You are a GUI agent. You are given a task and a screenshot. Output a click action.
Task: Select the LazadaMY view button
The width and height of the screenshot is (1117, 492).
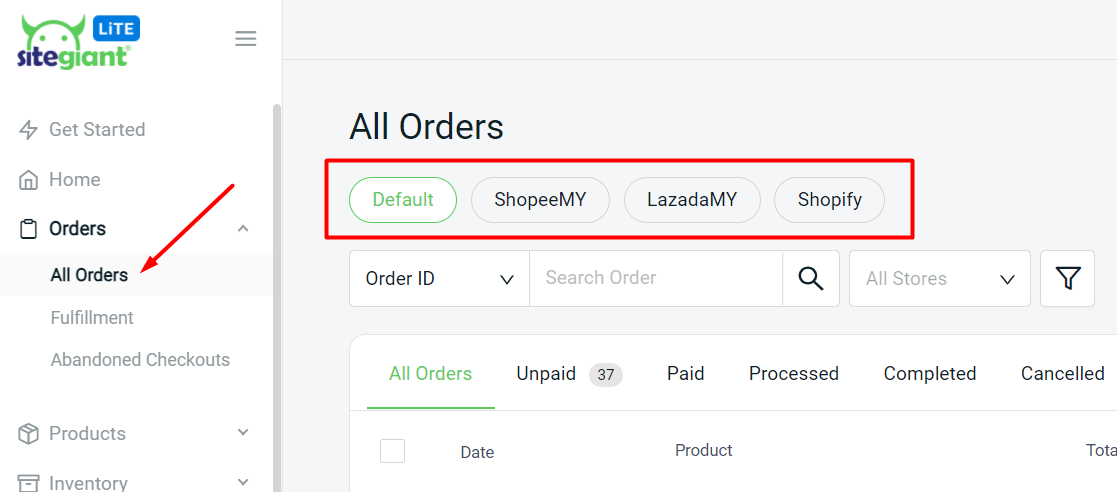pos(692,200)
